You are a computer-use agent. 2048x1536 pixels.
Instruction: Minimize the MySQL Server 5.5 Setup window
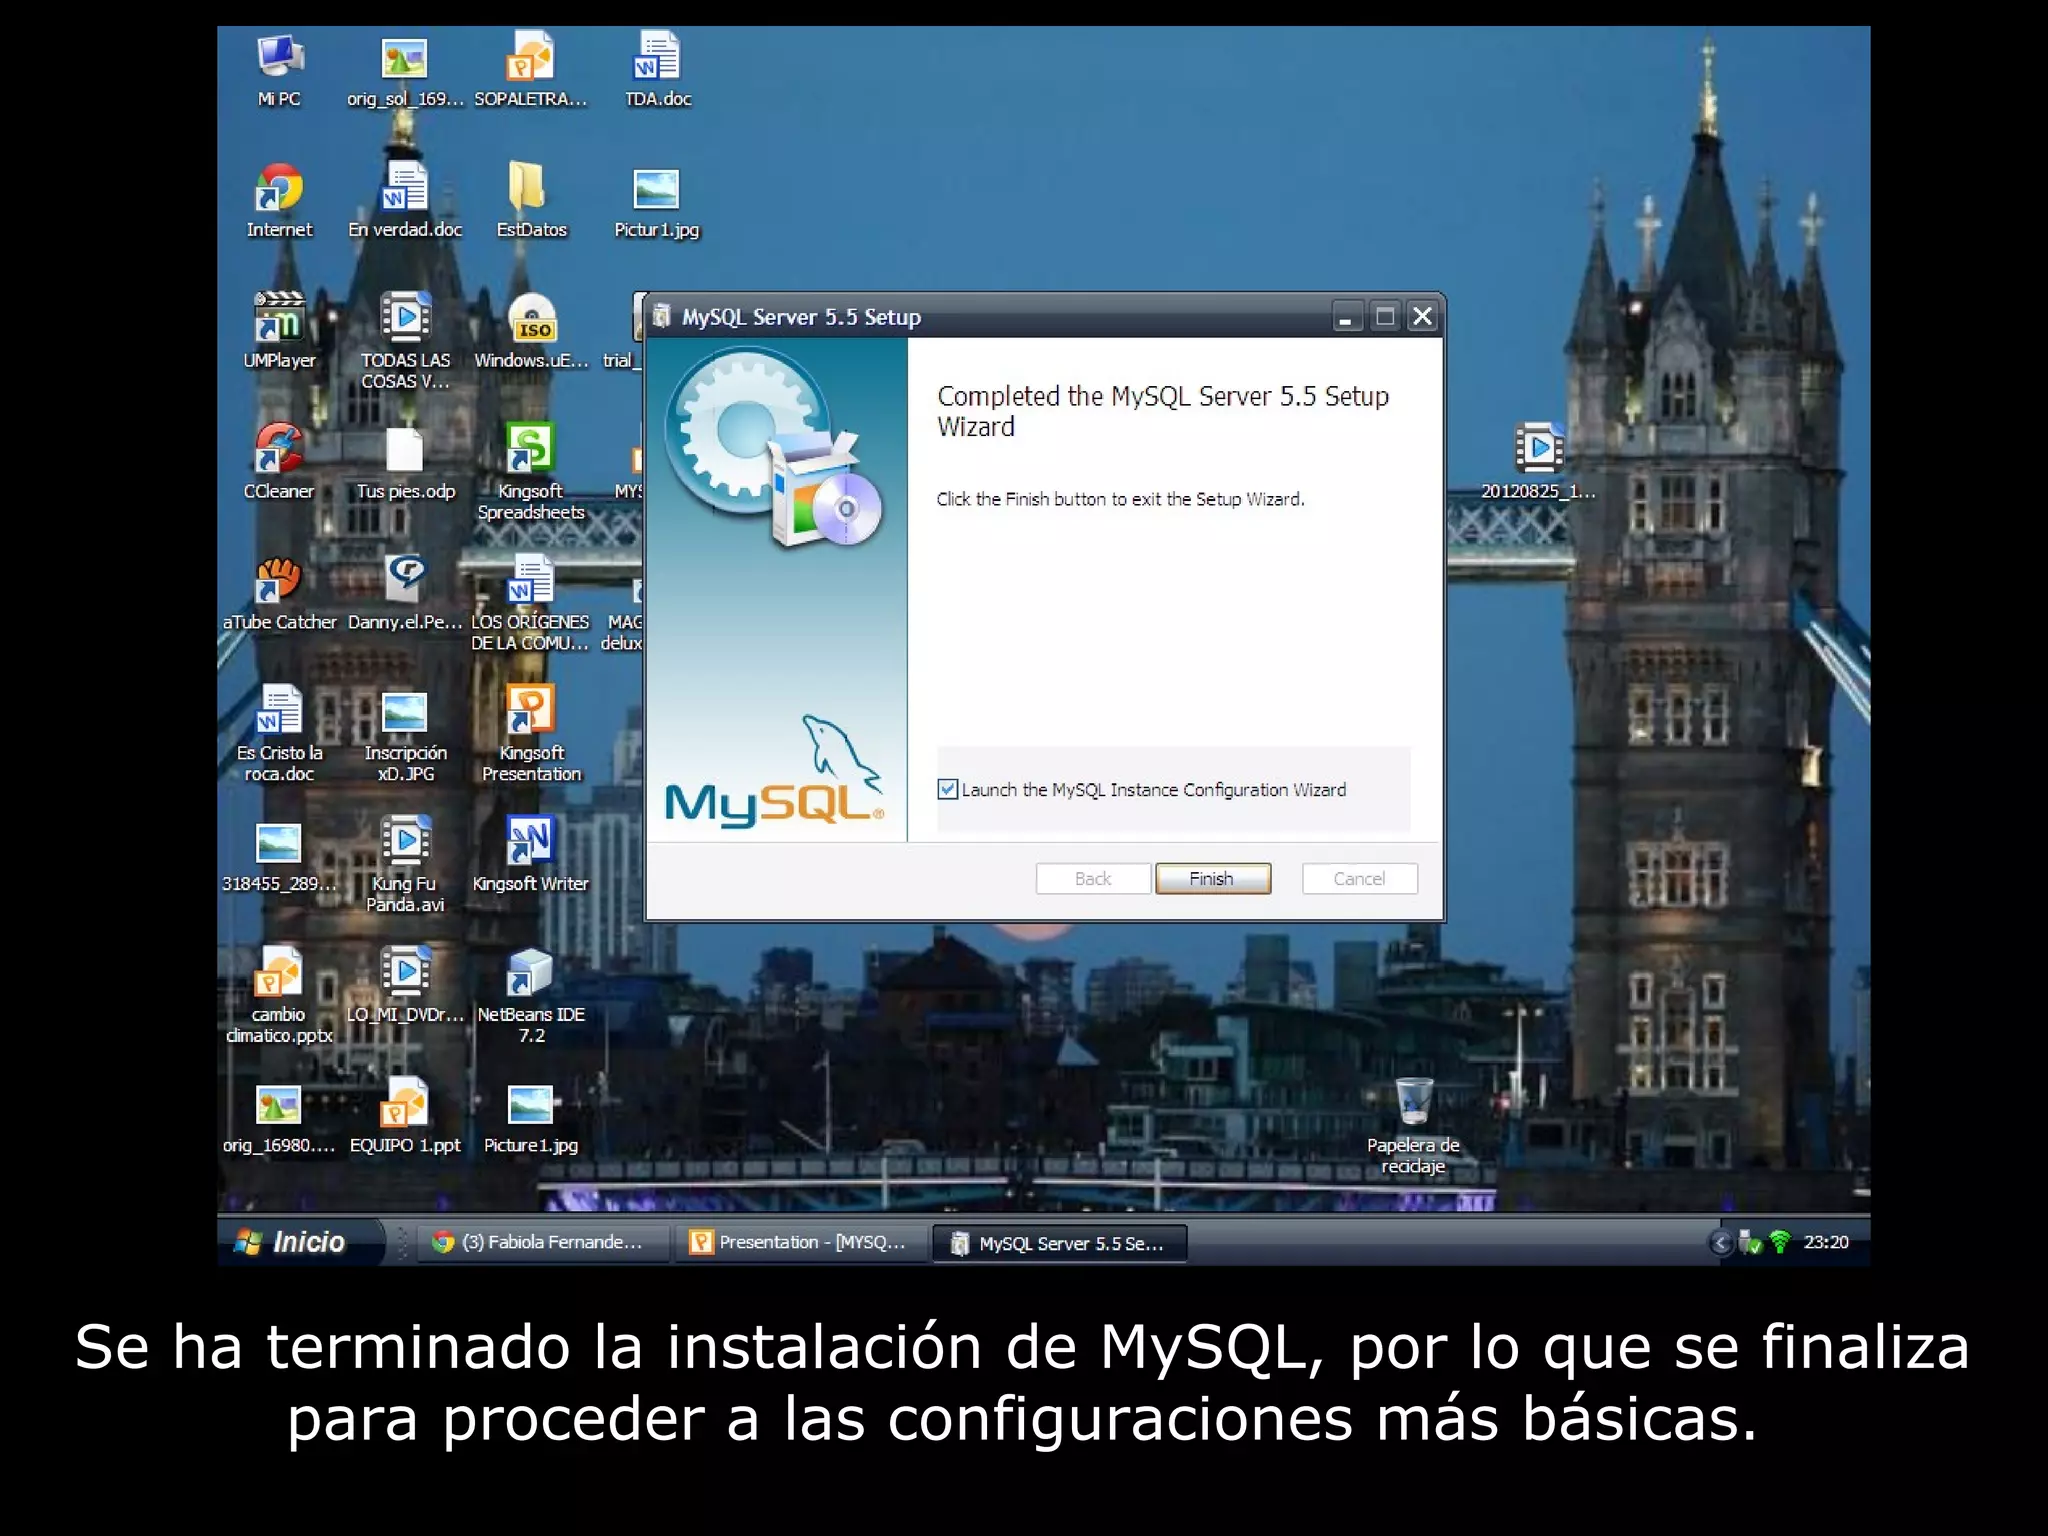pyautogui.click(x=1347, y=317)
